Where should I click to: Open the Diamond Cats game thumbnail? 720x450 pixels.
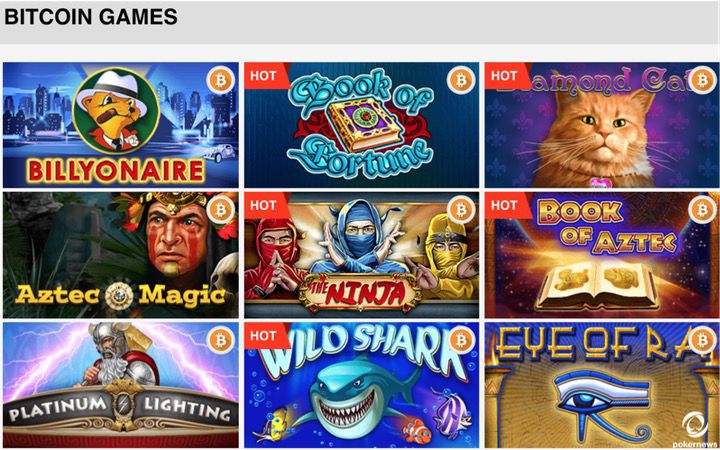tap(602, 125)
